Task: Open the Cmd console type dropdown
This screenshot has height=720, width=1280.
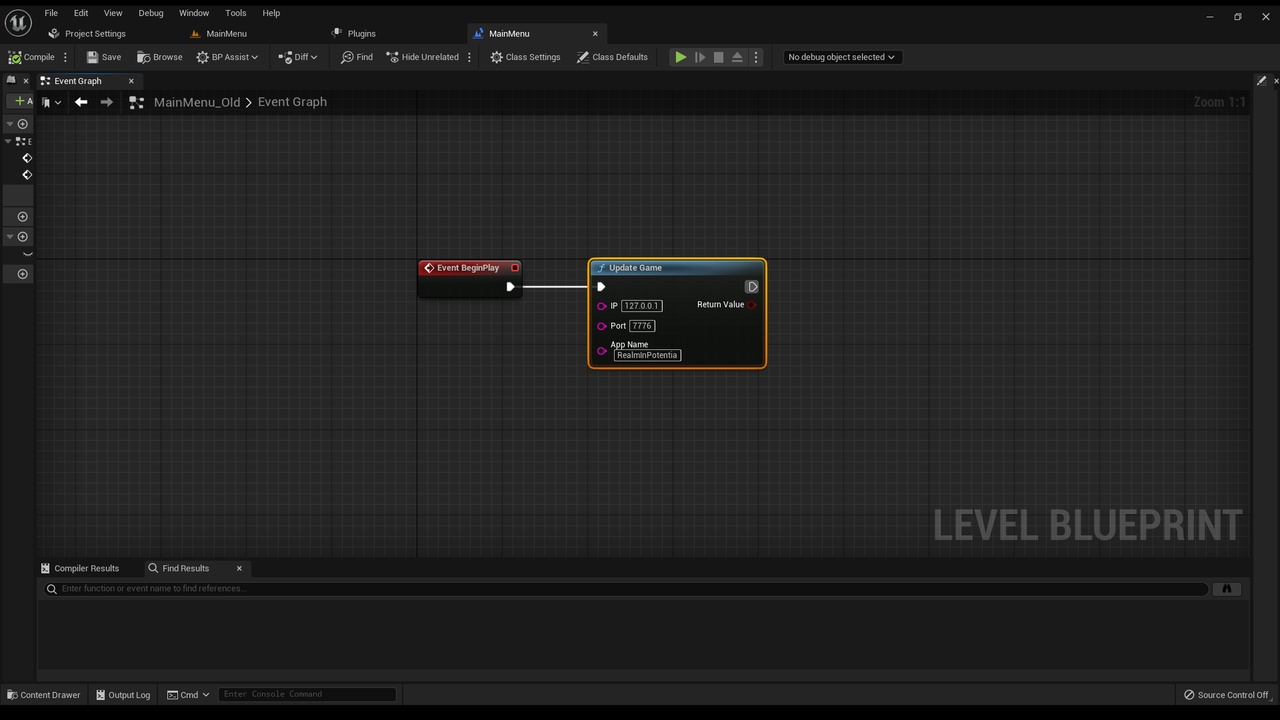Action: pos(188,695)
